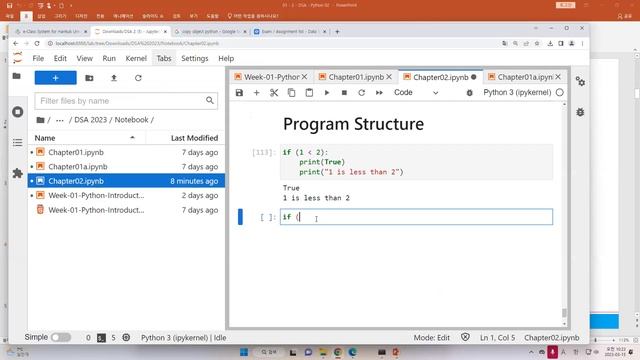
Task: Click Ln 1, Col 5 in status bar
Action: tap(497, 338)
